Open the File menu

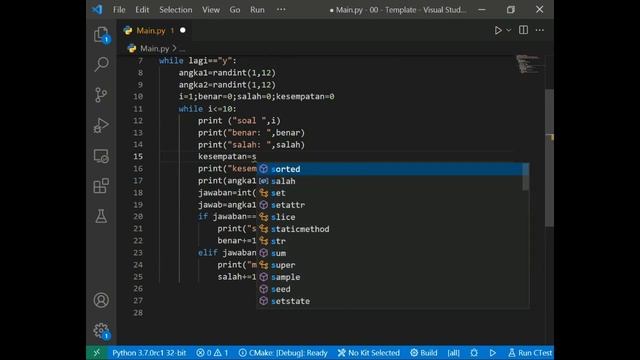tap(119, 9)
